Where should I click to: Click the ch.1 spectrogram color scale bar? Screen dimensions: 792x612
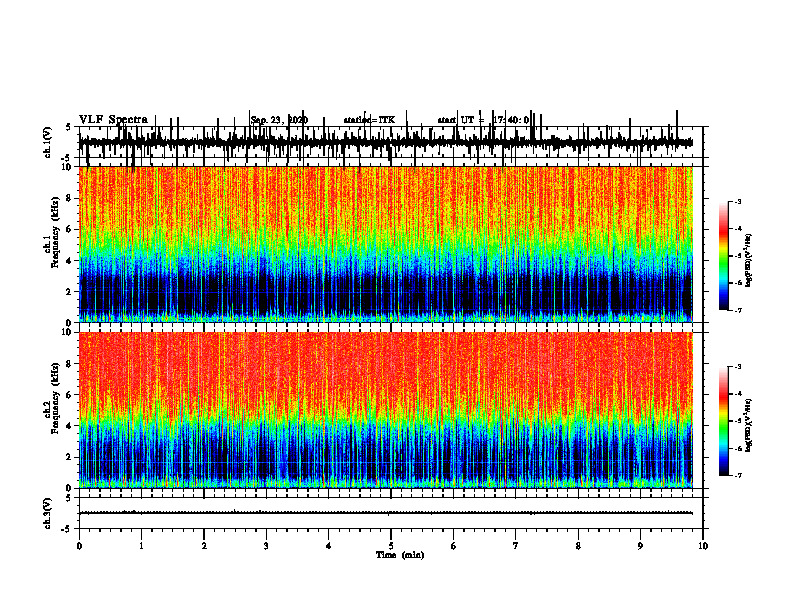click(723, 256)
